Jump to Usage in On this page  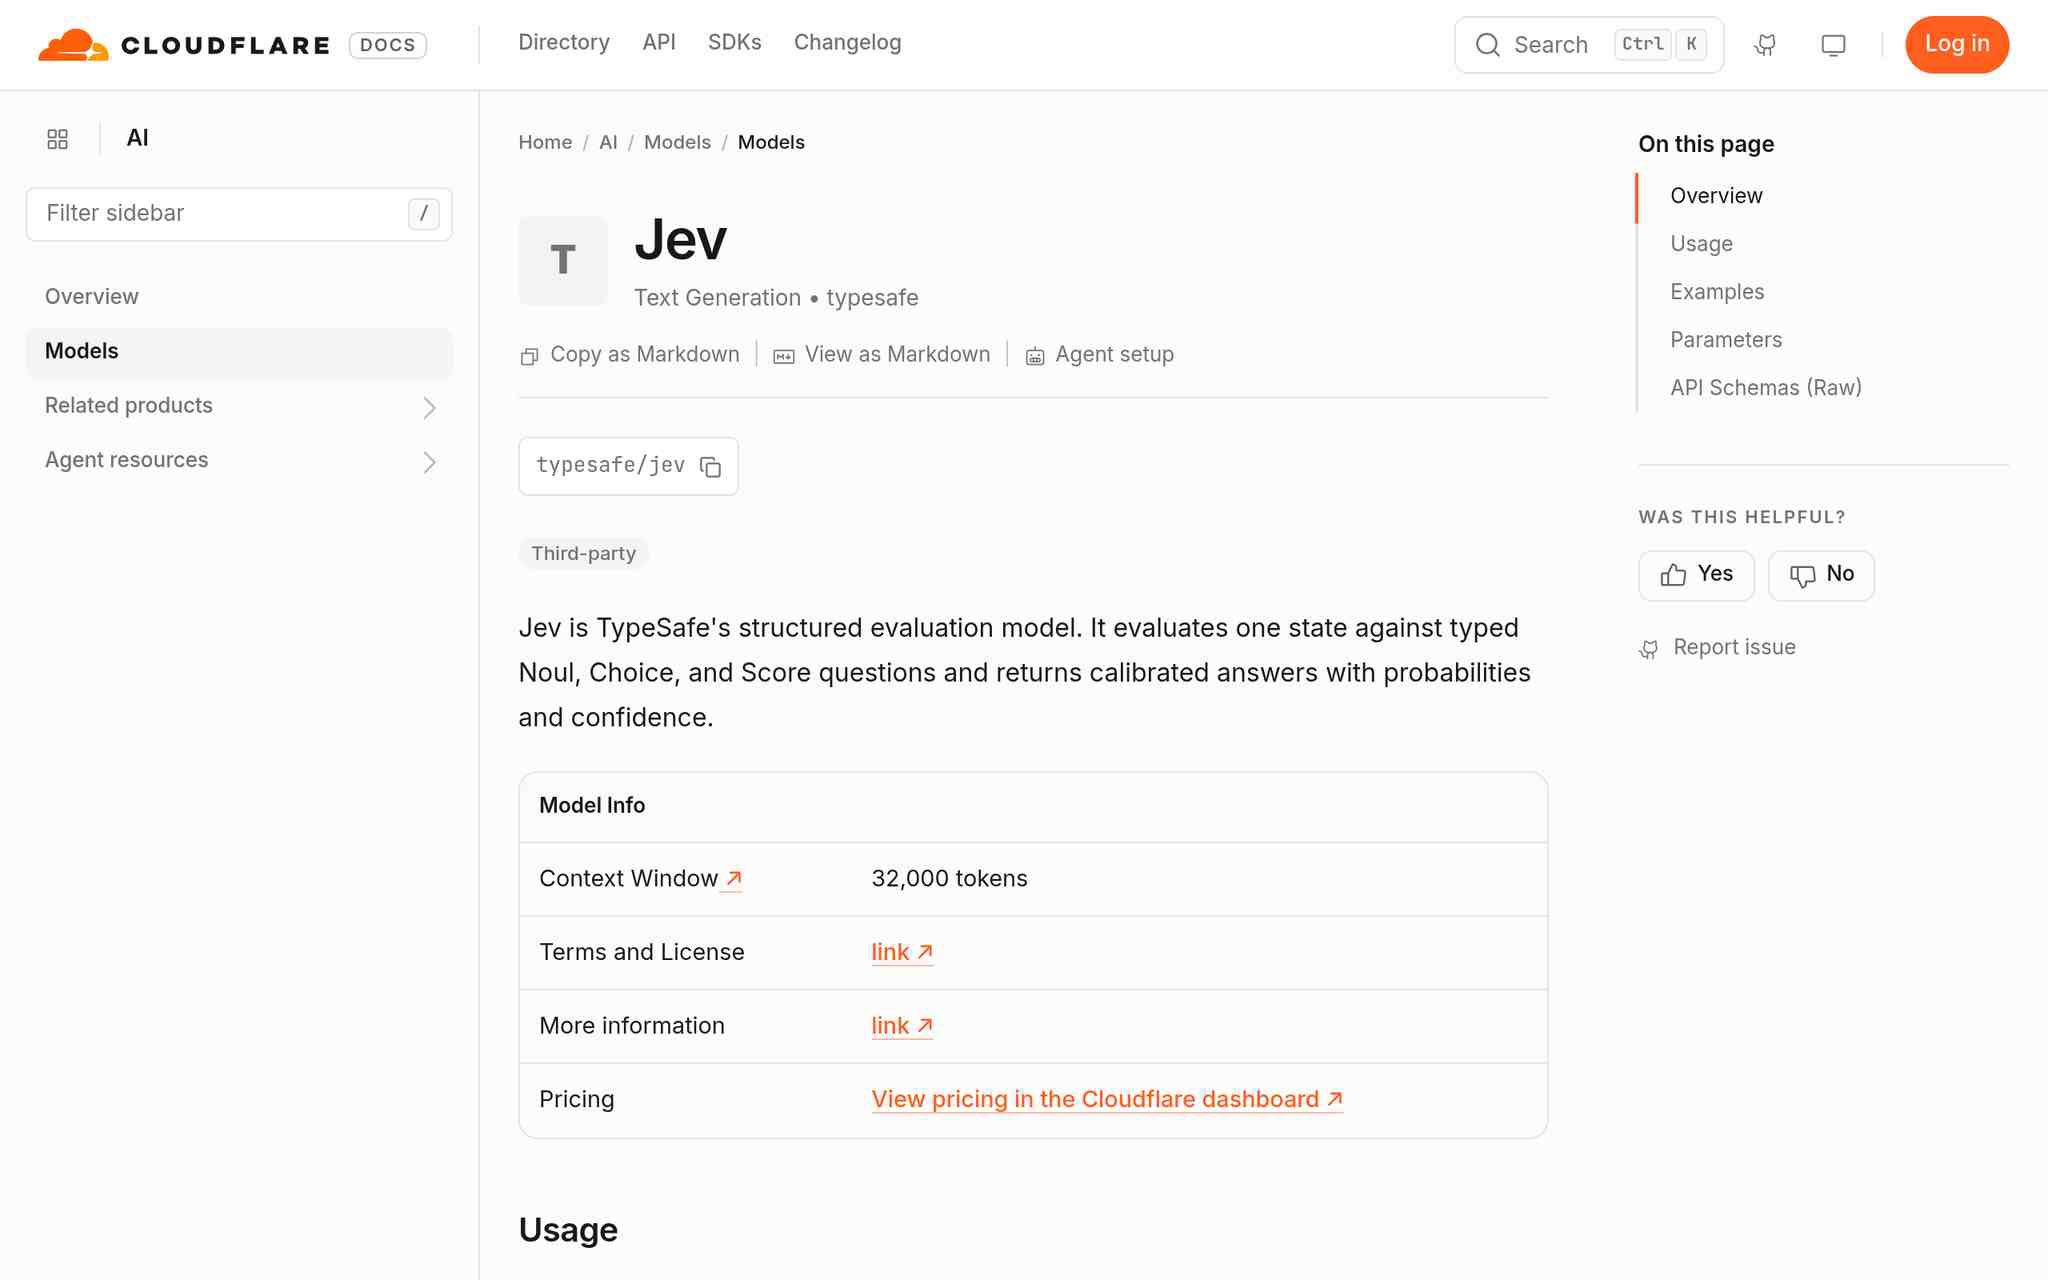pos(1701,244)
